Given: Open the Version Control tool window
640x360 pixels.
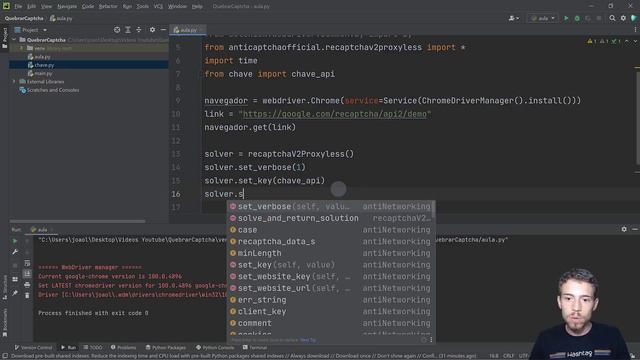Looking at the screenshot, I should pyautogui.click(x=33, y=347).
